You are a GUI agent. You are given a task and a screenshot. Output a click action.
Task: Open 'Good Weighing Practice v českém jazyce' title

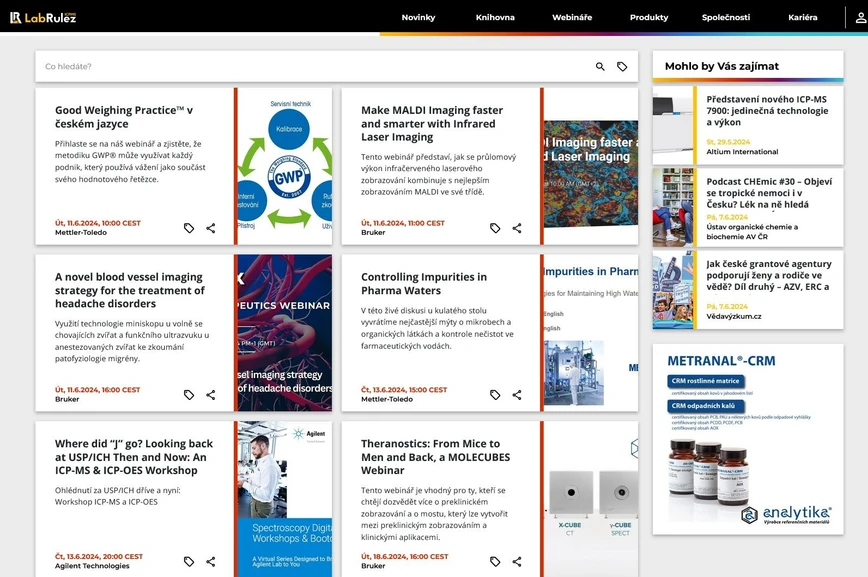[x=124, y=117]
